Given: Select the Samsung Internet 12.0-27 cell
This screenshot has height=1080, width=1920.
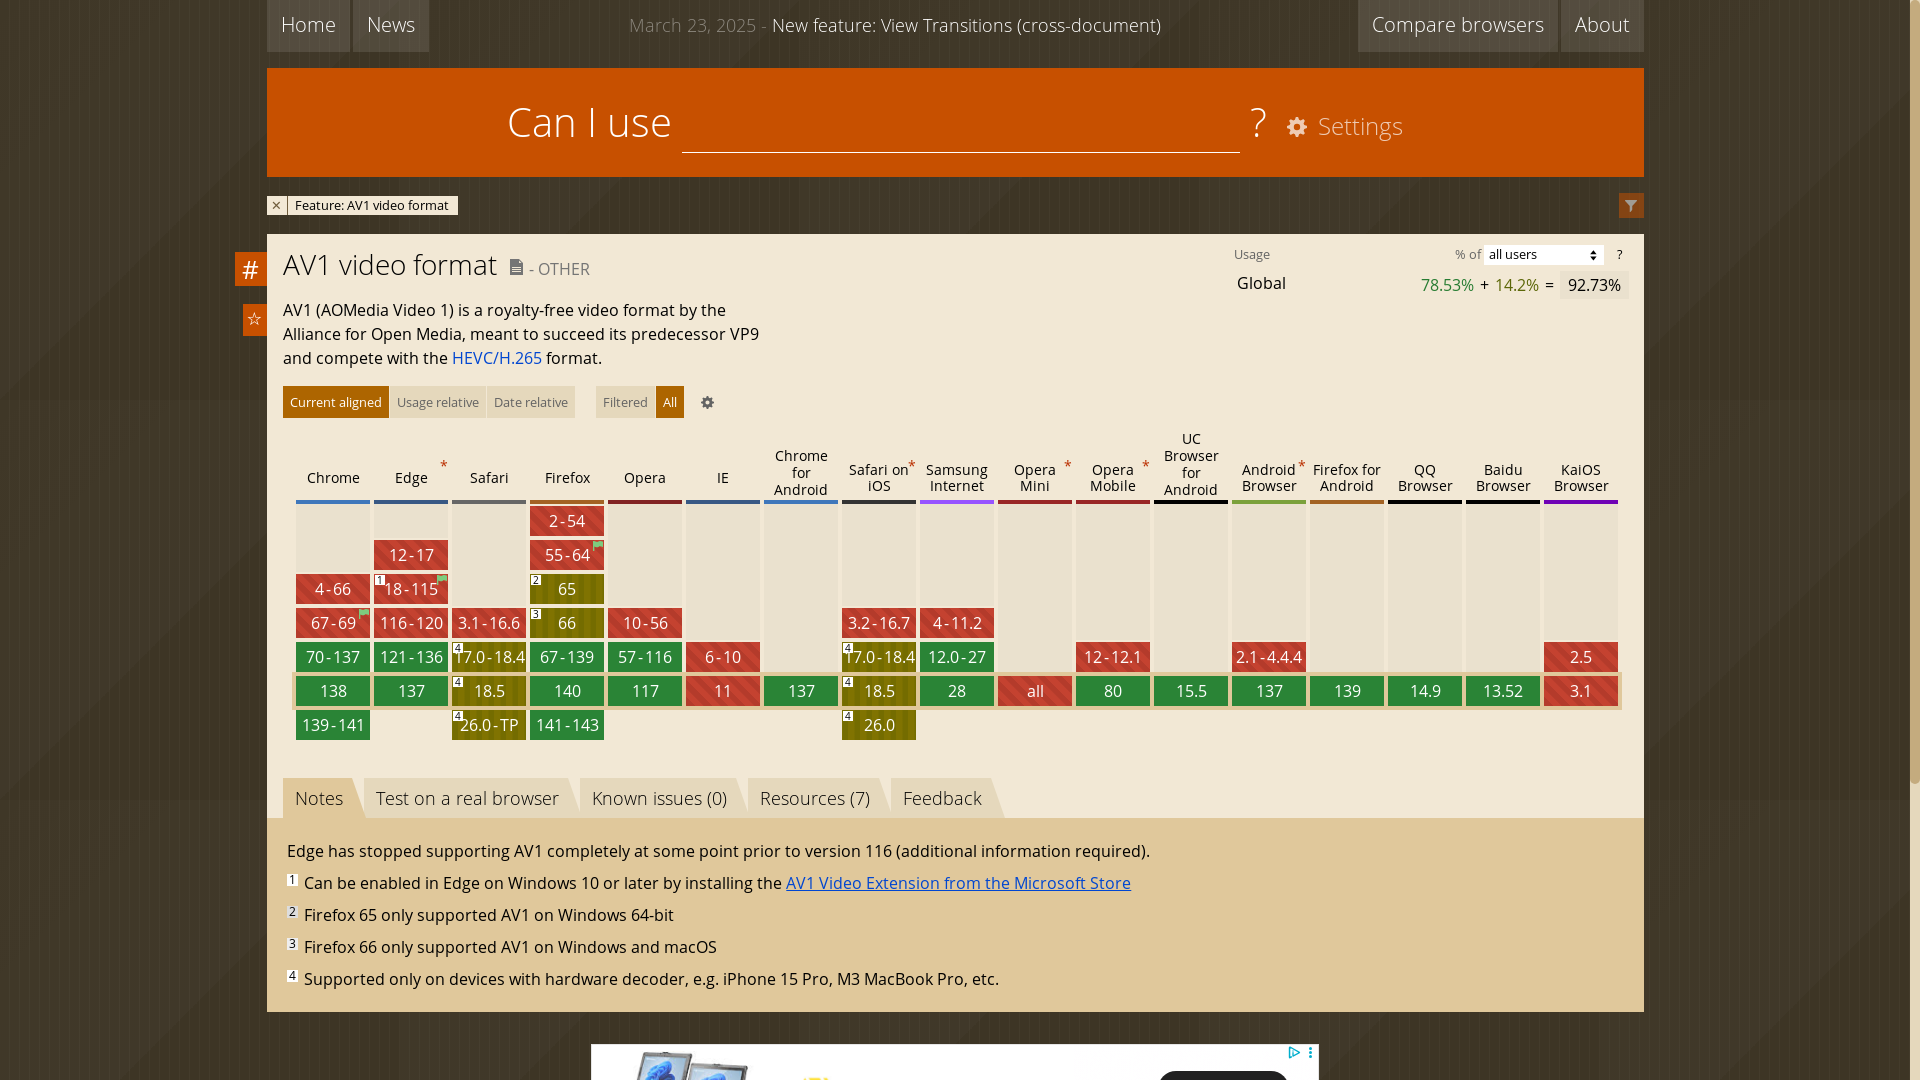Looking at the screenshot, I should 957,657.
